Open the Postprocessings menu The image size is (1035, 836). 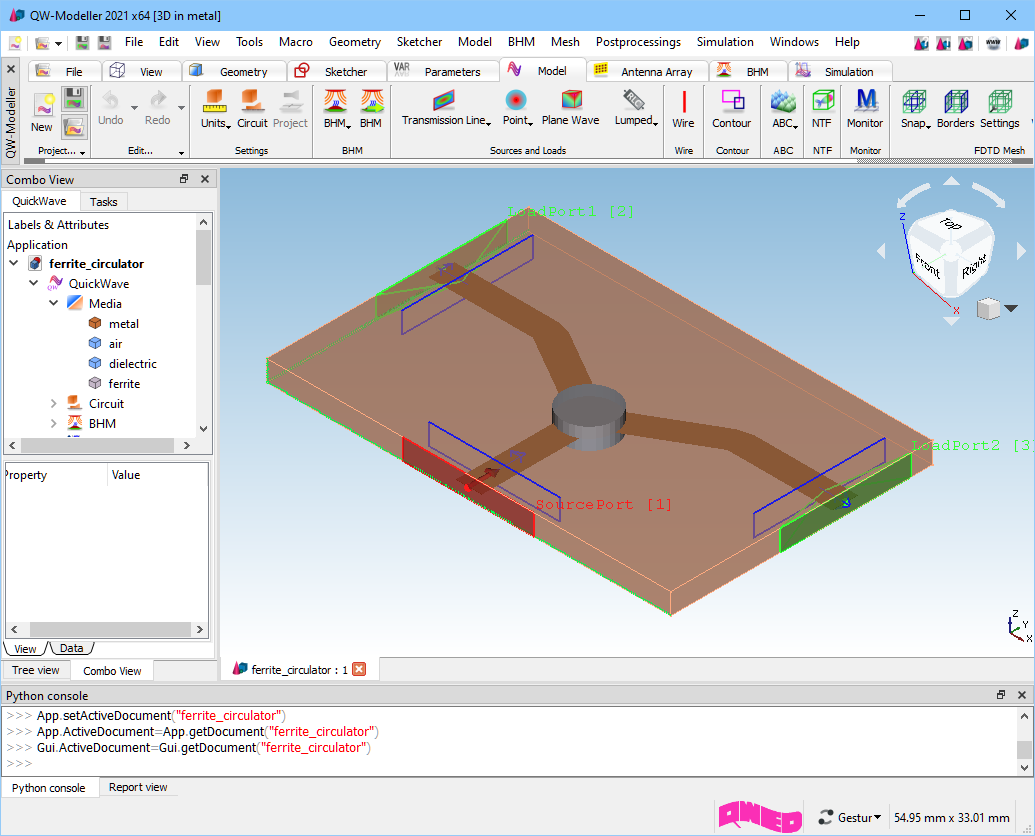click(x=638, y=42)
